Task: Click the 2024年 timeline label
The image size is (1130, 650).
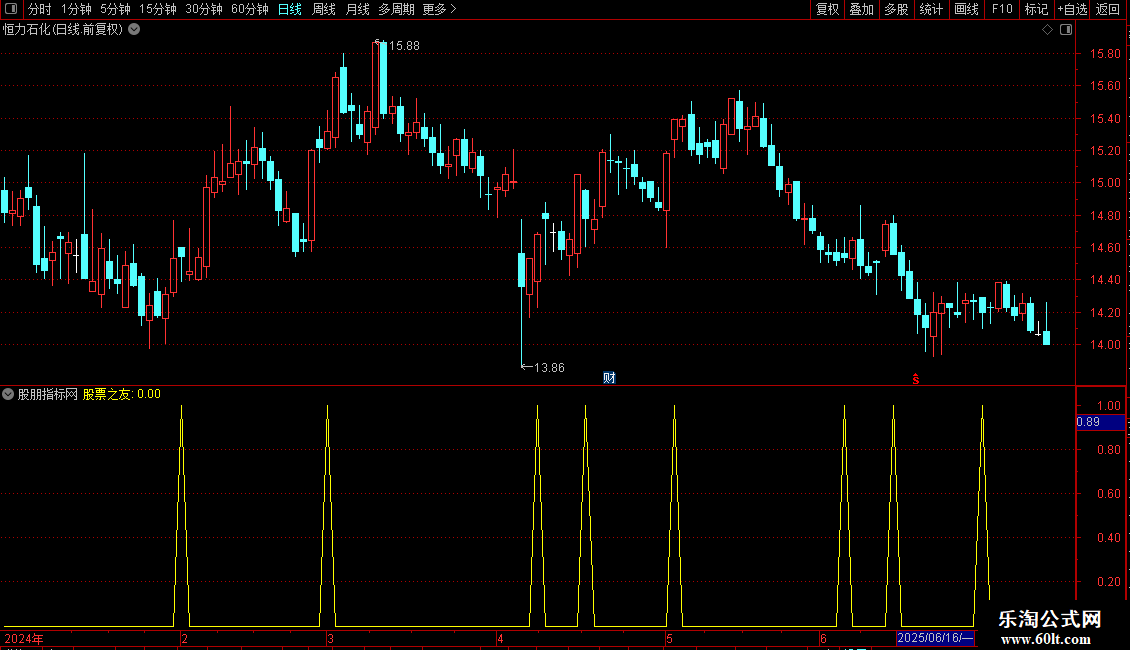Action: pyautogui.click(x=24, y=638)
